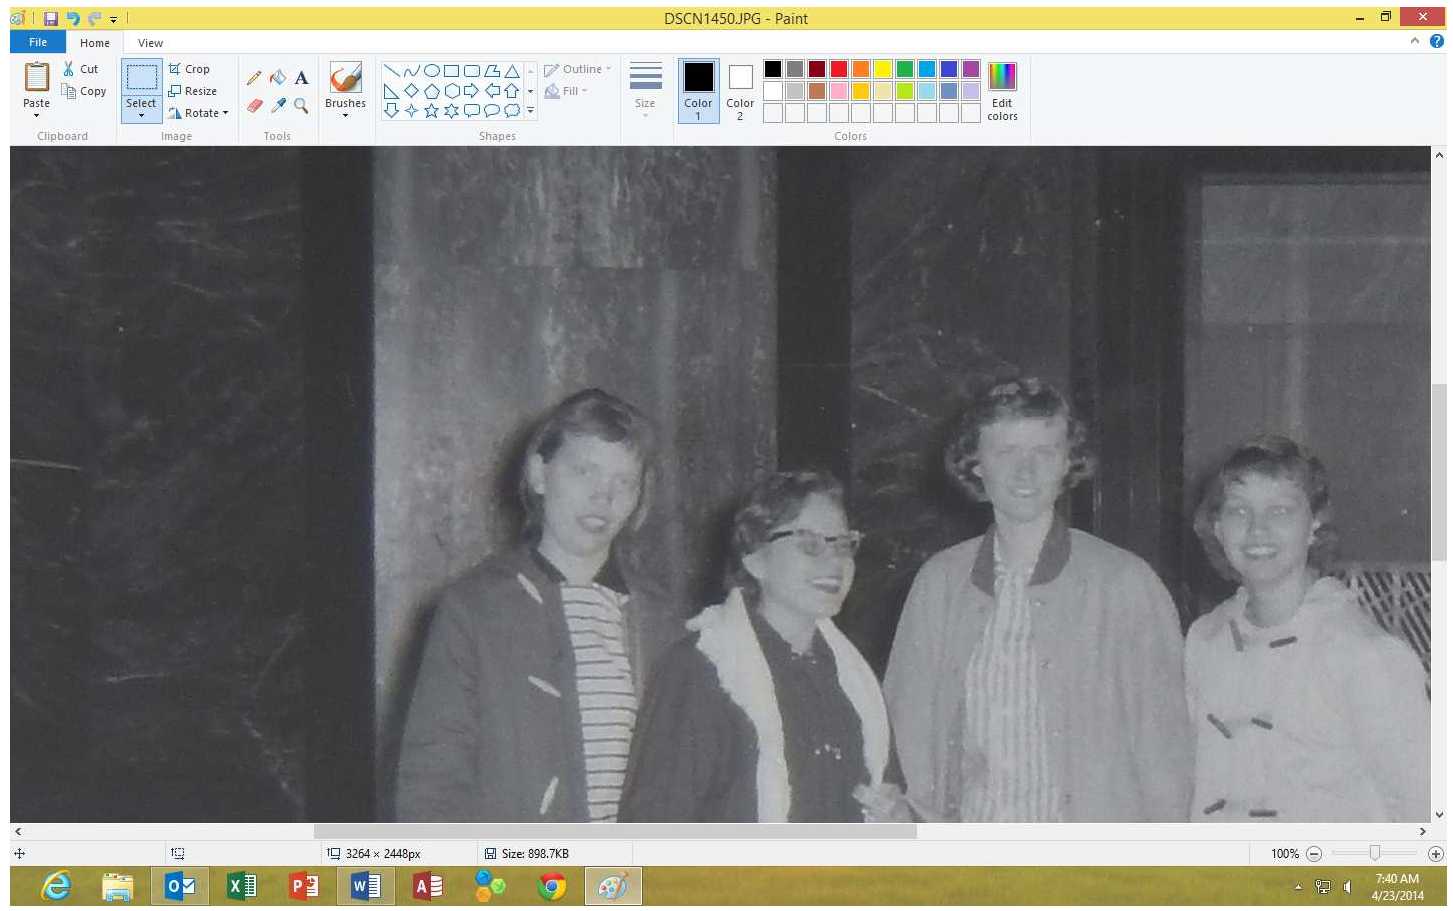Select the Text tool
The height and width of the screenshot is (911, 1453).
pos(301,78)
